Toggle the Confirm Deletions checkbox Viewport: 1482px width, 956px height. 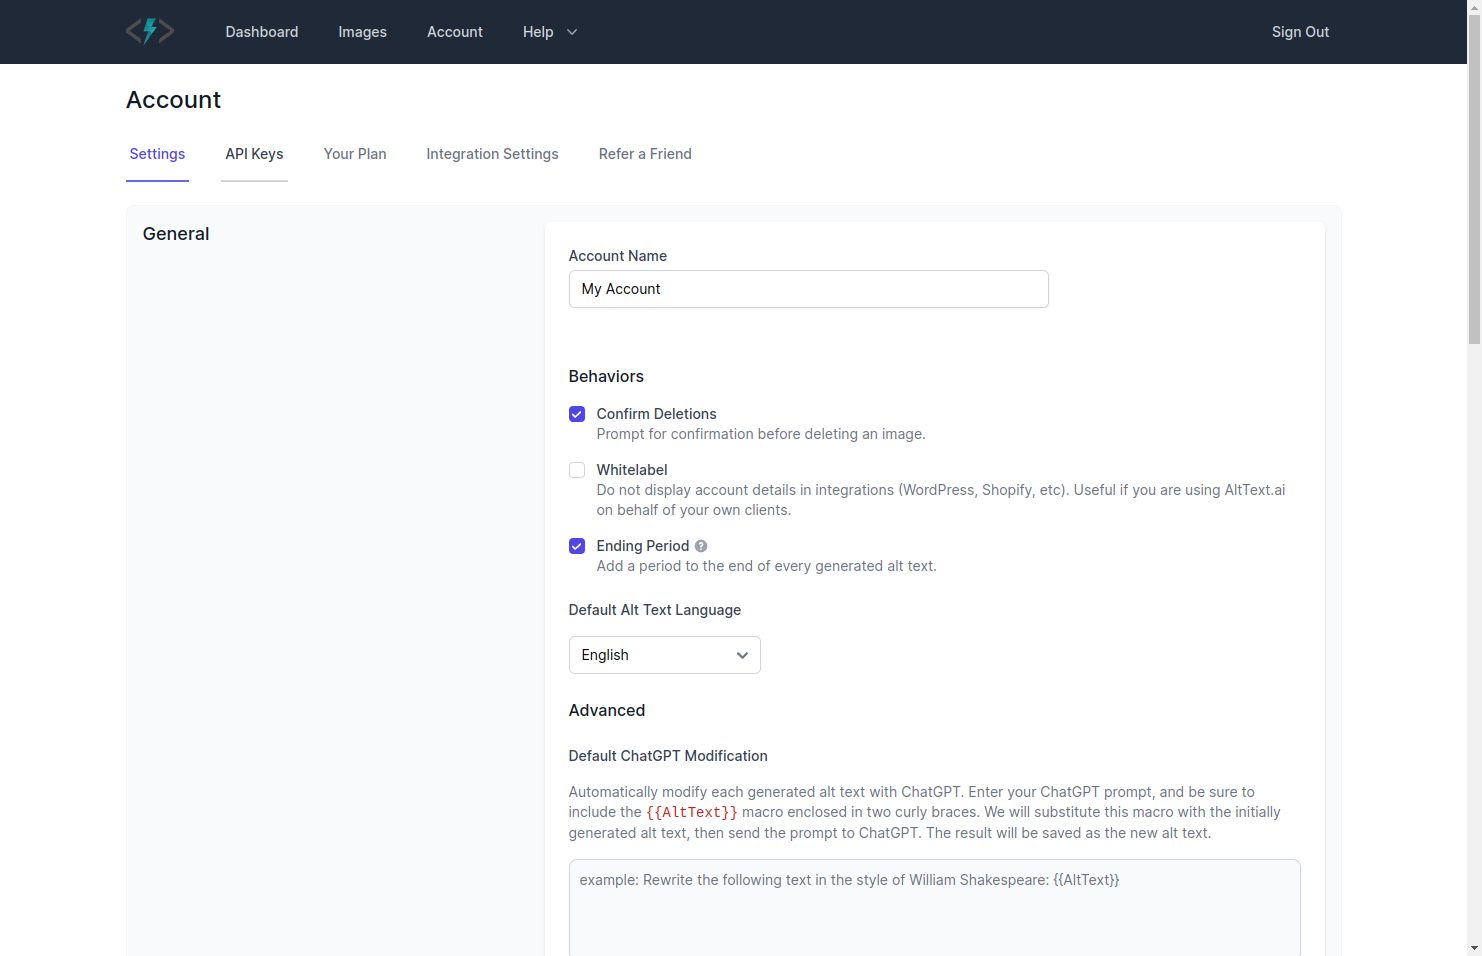(x=577, y=414)
